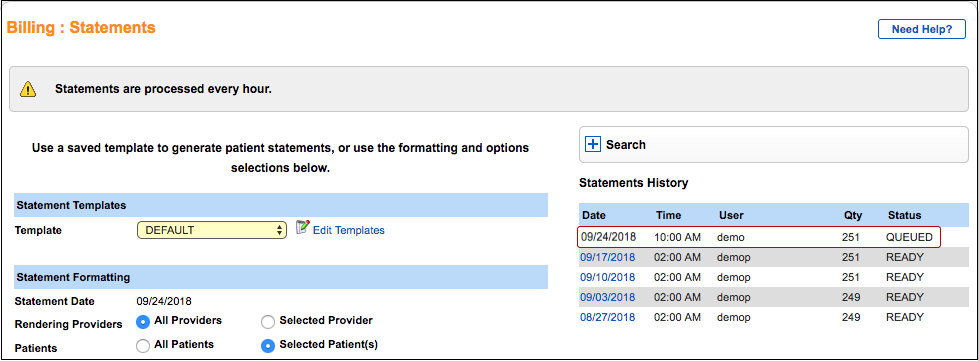Click the Qty column header

coord(852,215)
